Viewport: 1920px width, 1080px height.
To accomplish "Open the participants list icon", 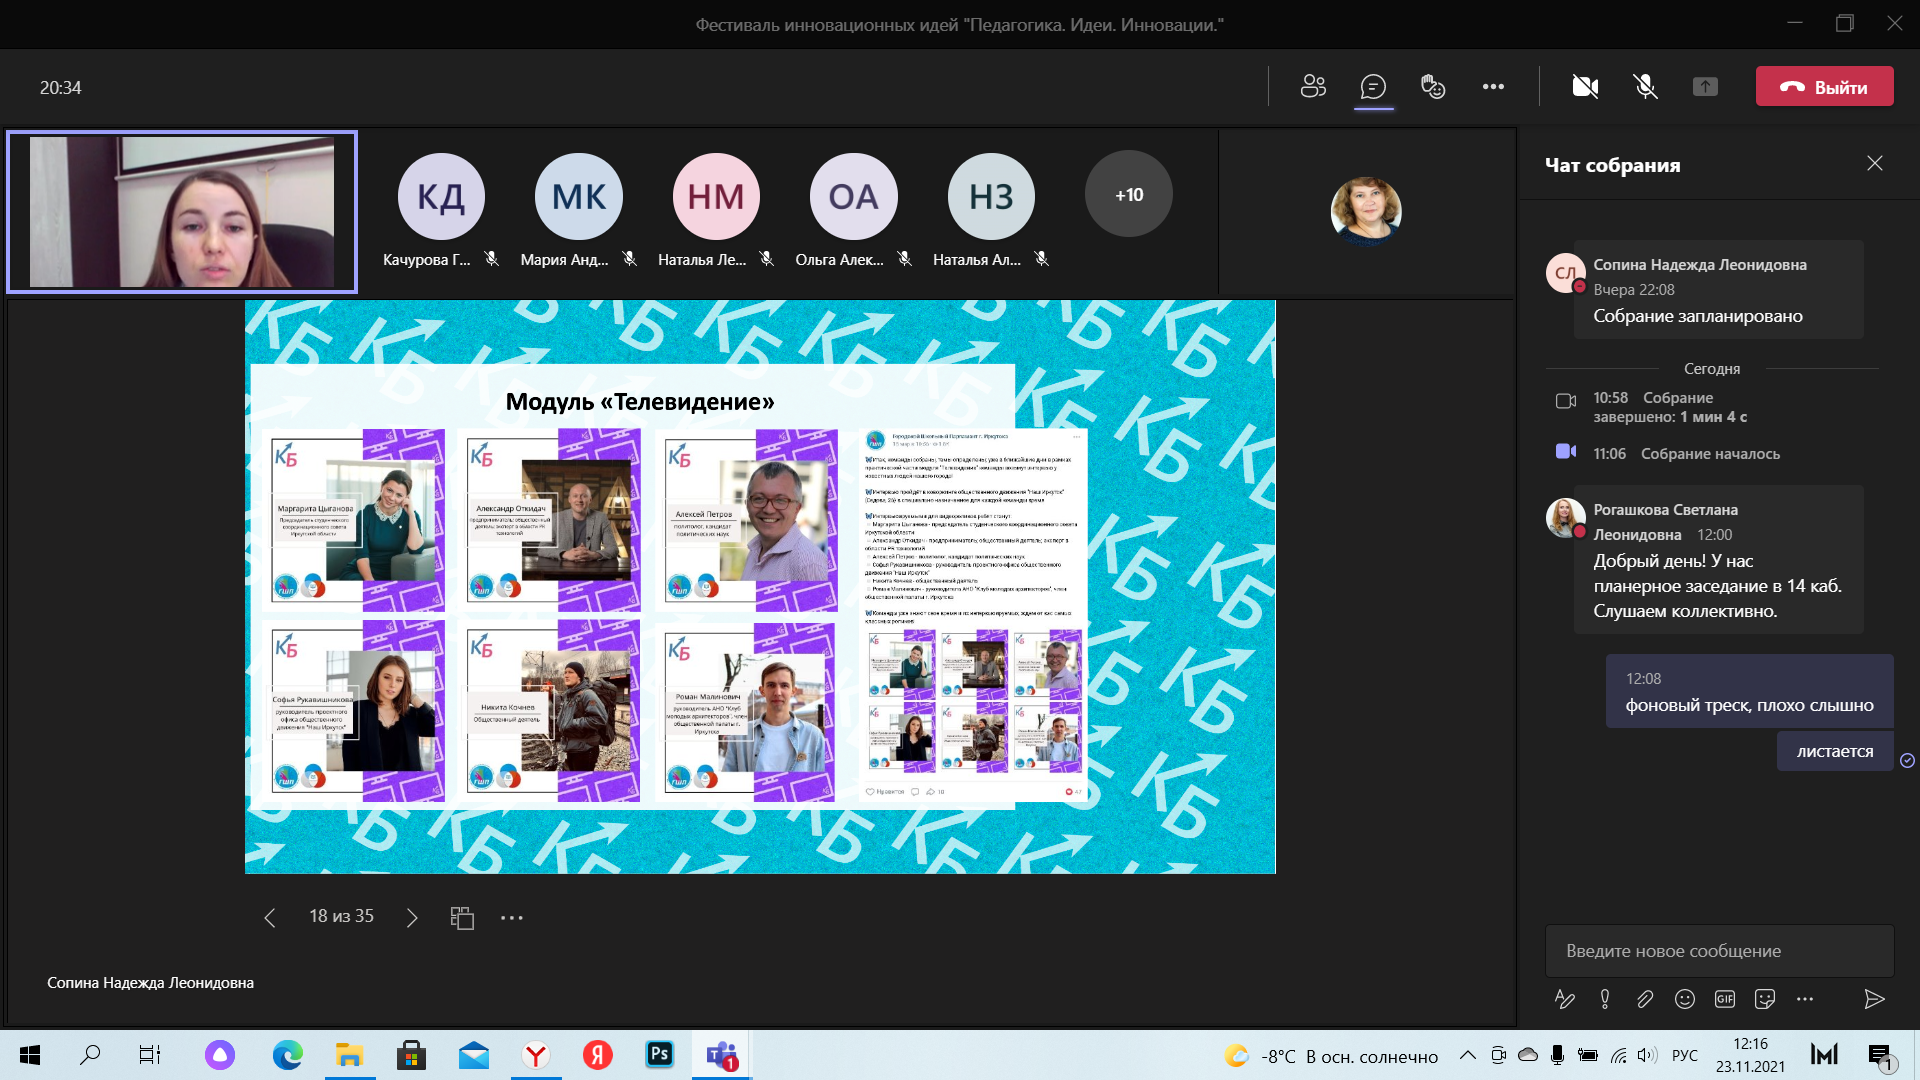I will point(1313,87).
